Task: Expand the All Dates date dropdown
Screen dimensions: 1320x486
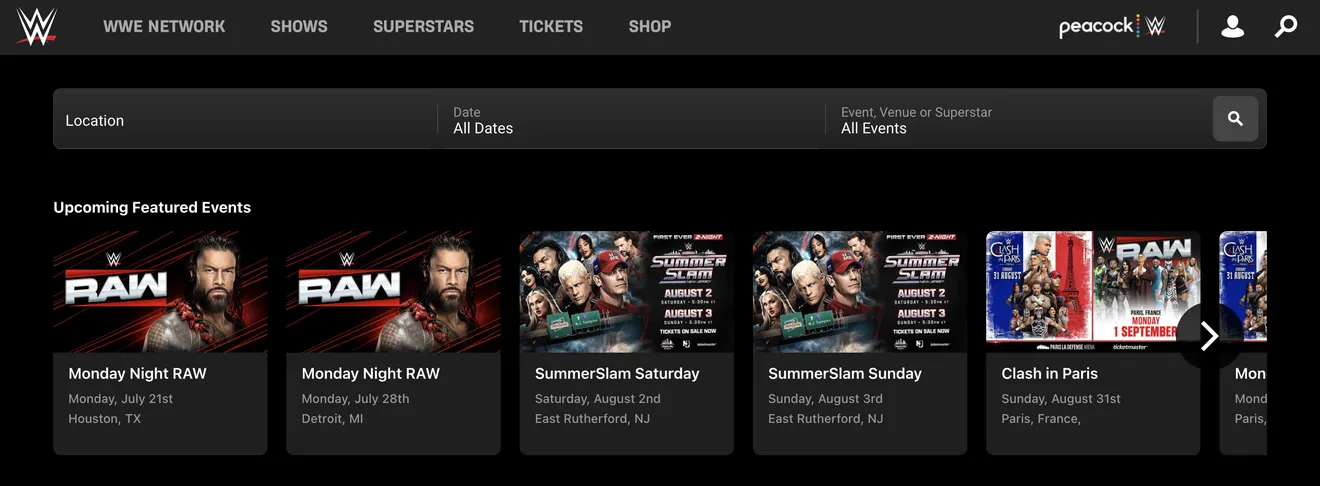Action: [x=630, y=120]
